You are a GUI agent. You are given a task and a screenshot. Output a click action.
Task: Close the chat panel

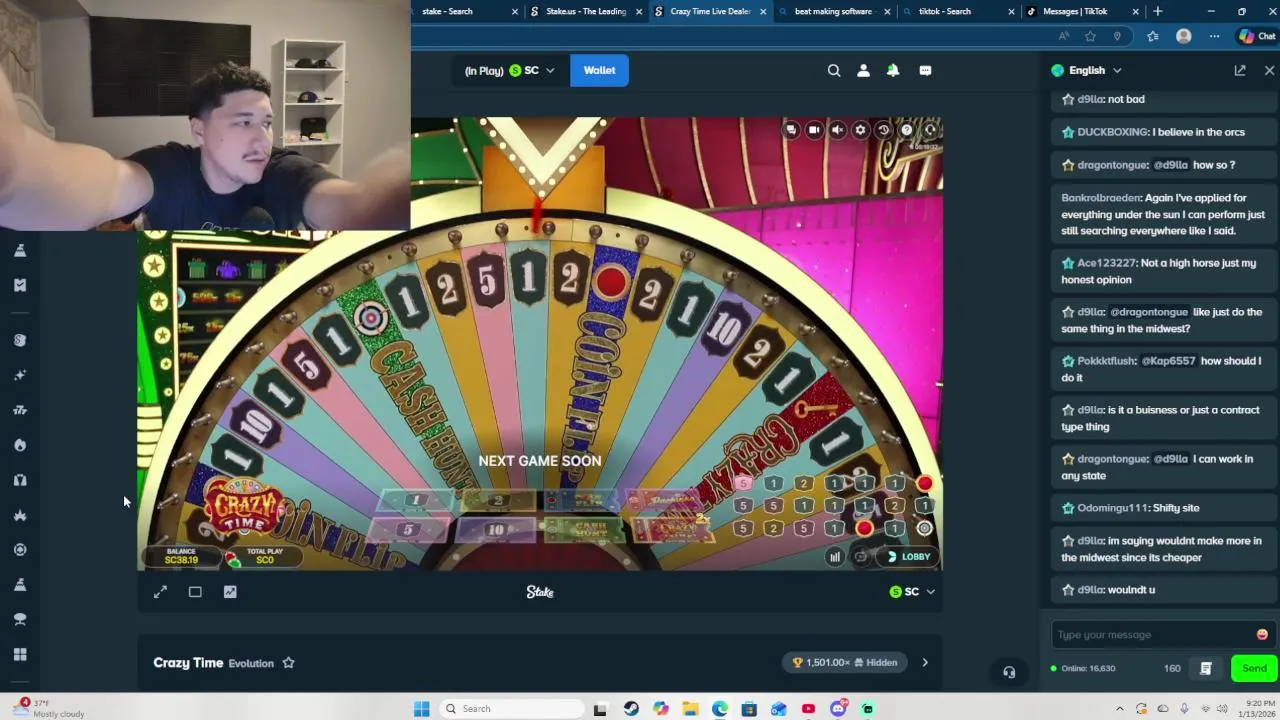(x=1269, y=70)
